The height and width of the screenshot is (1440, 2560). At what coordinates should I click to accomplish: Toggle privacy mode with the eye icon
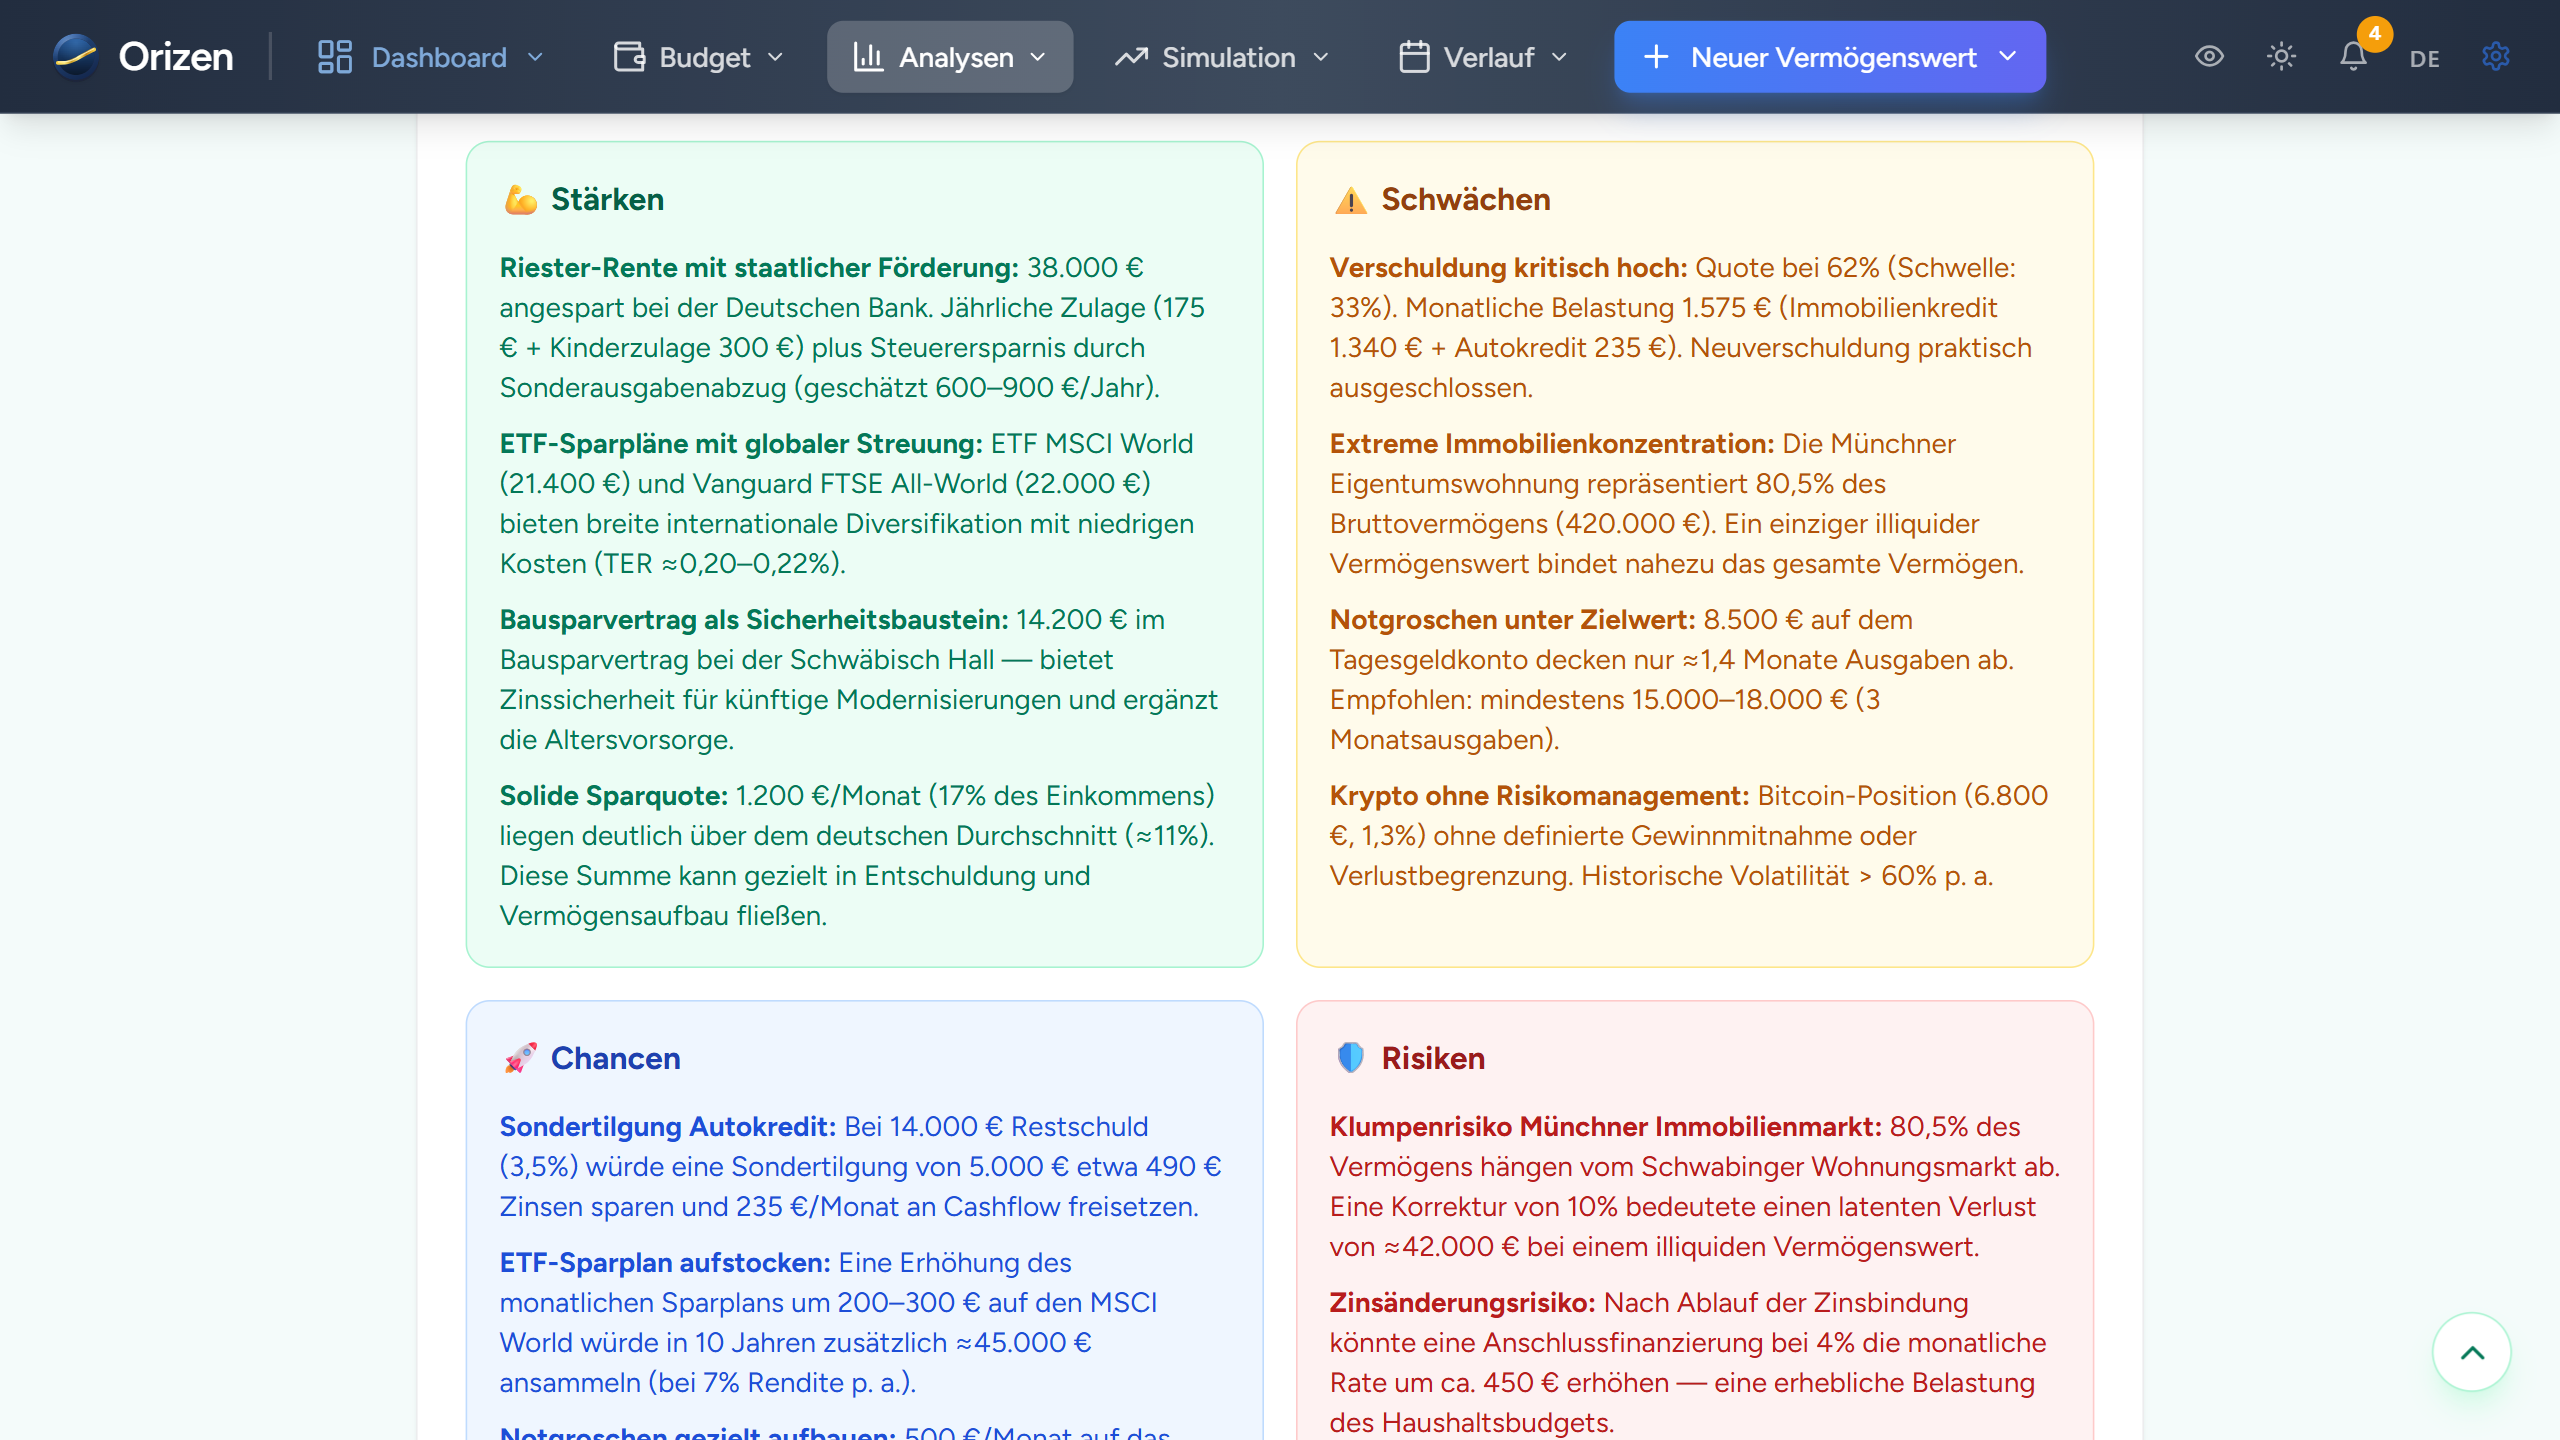[2209, 57]
